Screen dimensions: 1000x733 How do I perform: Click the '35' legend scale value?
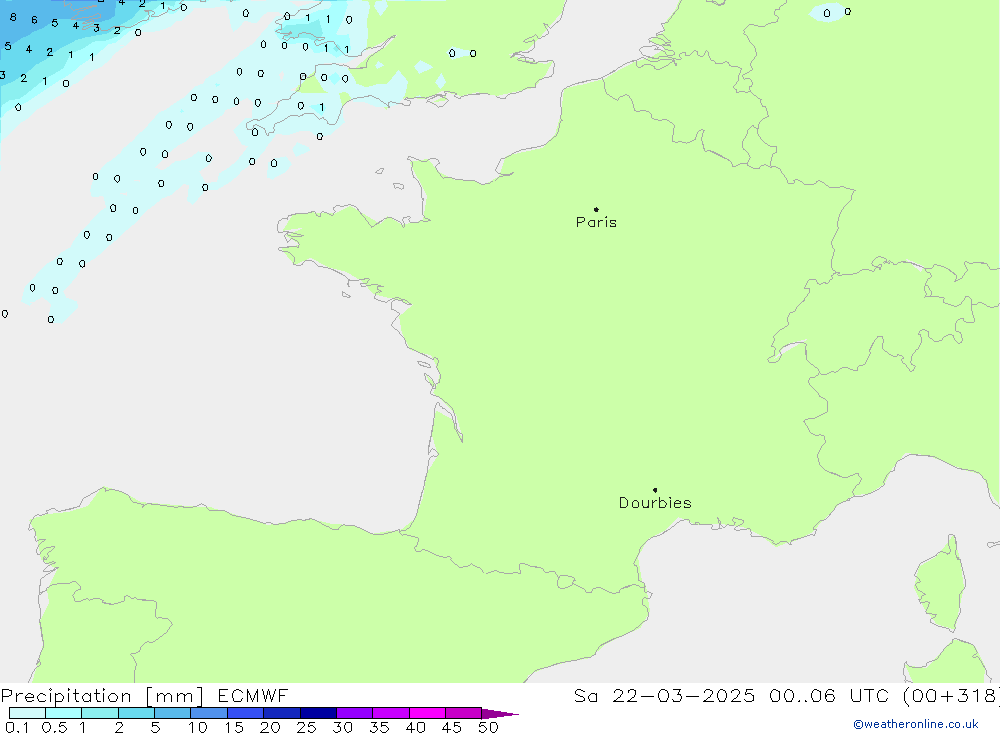(x=379, y=727)
